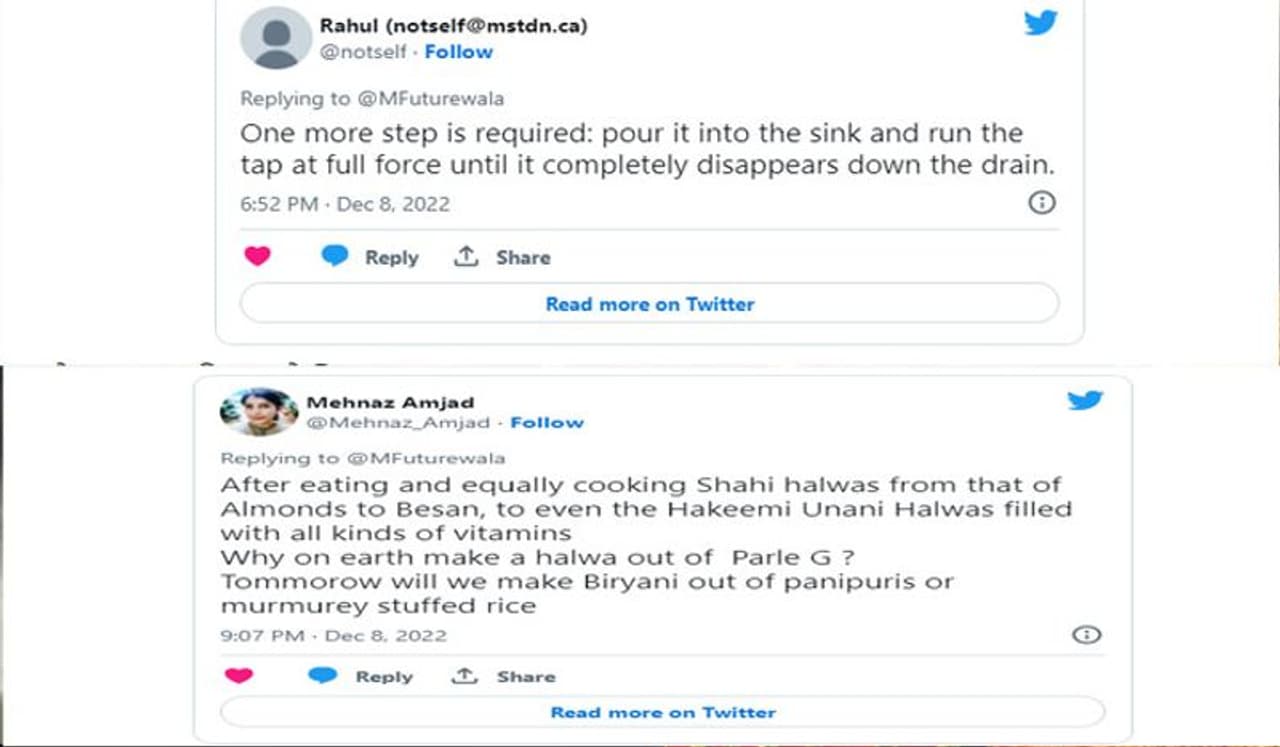Open Mehnaz Amjad's profile photo
Image resolution: width=1280 pixels, height=747 pixels.
258,411
